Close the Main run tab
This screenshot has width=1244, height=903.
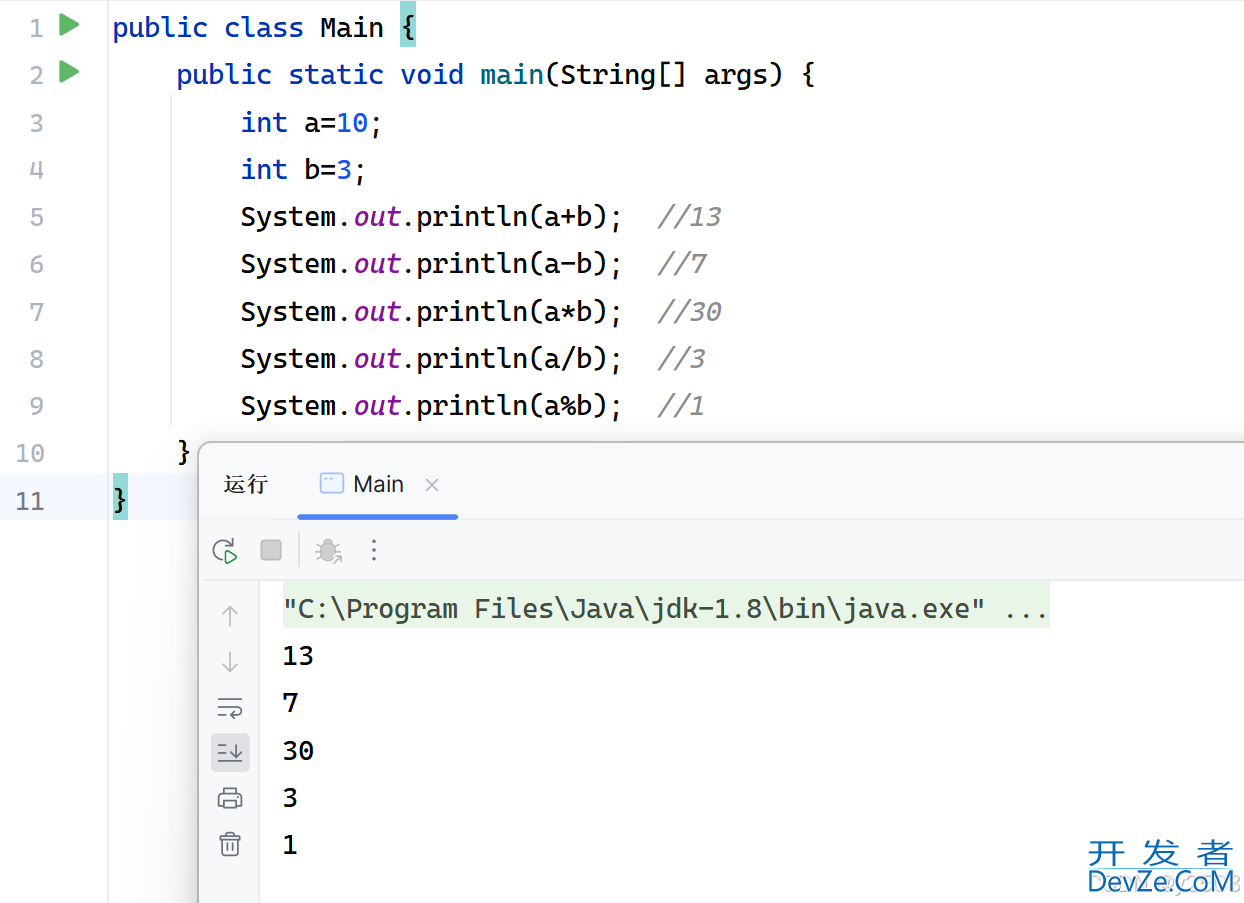(432, 485)
